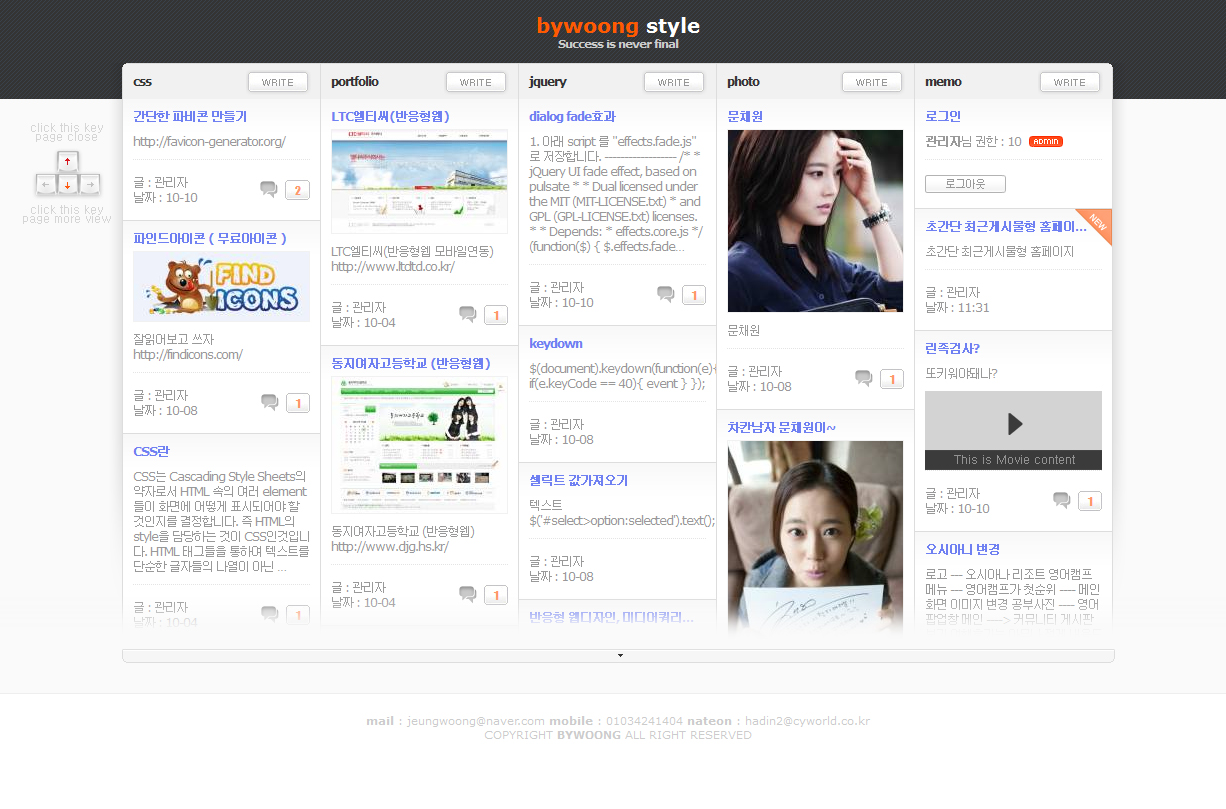1226x809 pixels.
Task: Click comment bubble icon on LTC portfolio post
Action: point(467,314)
